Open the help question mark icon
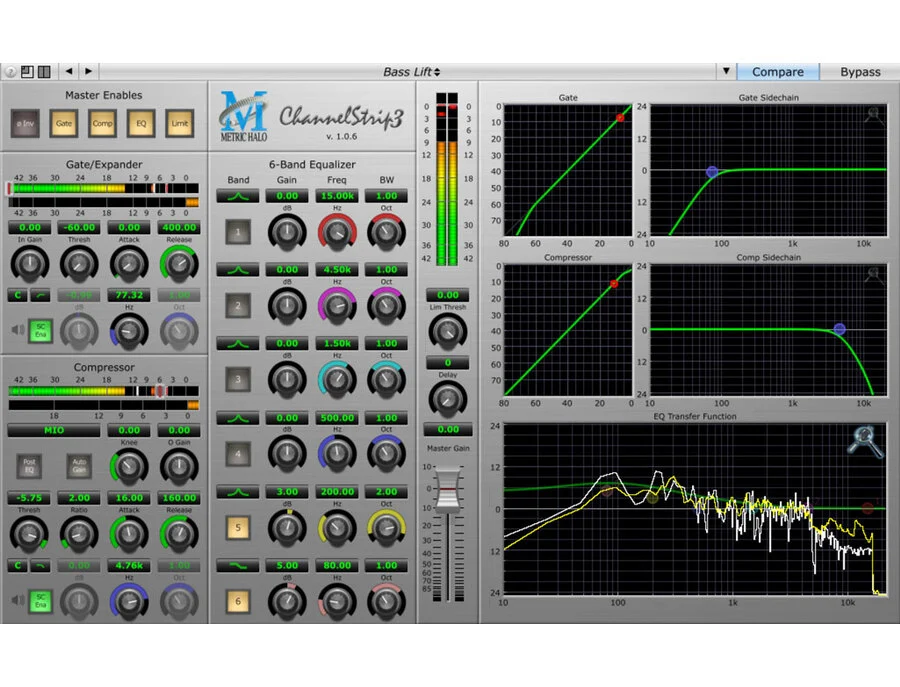The width and height of the screenshot is (900, 687). (x=9, y=72)
